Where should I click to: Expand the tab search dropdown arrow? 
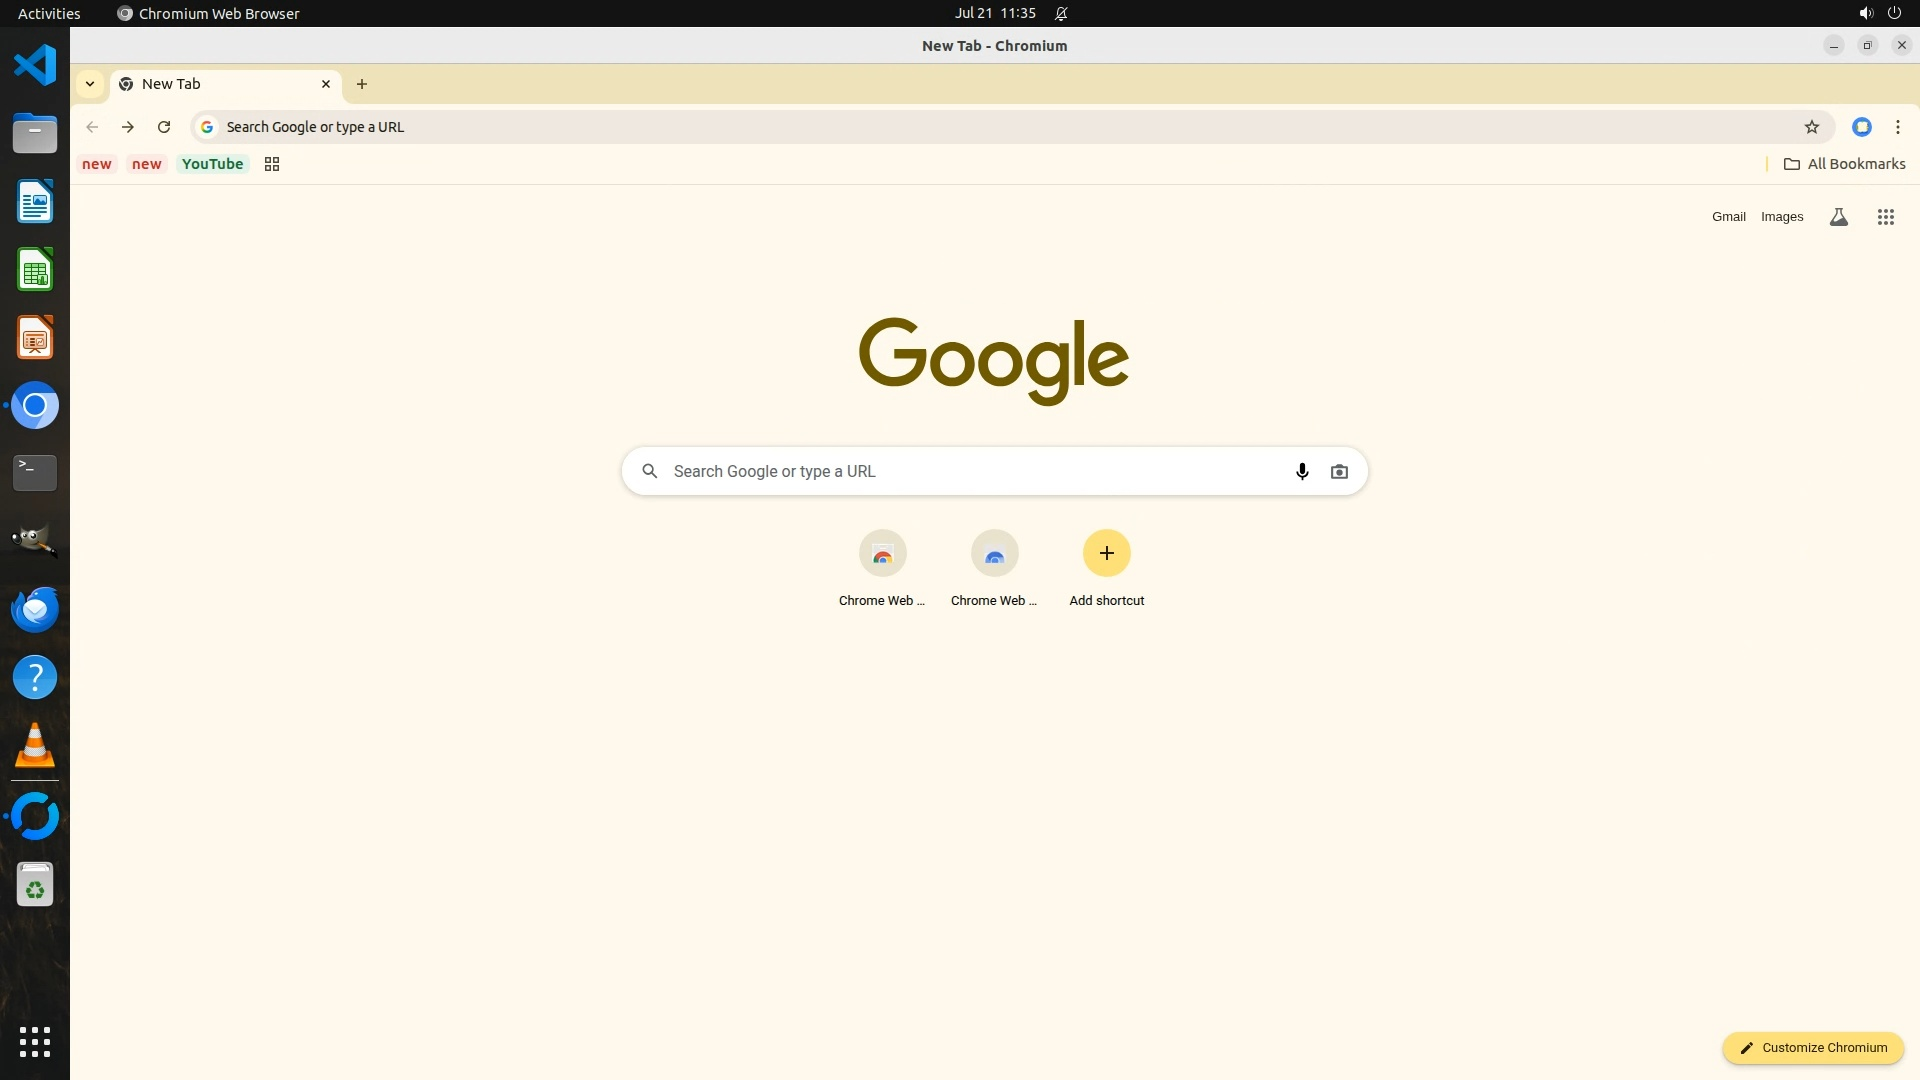tap(90, 84)
